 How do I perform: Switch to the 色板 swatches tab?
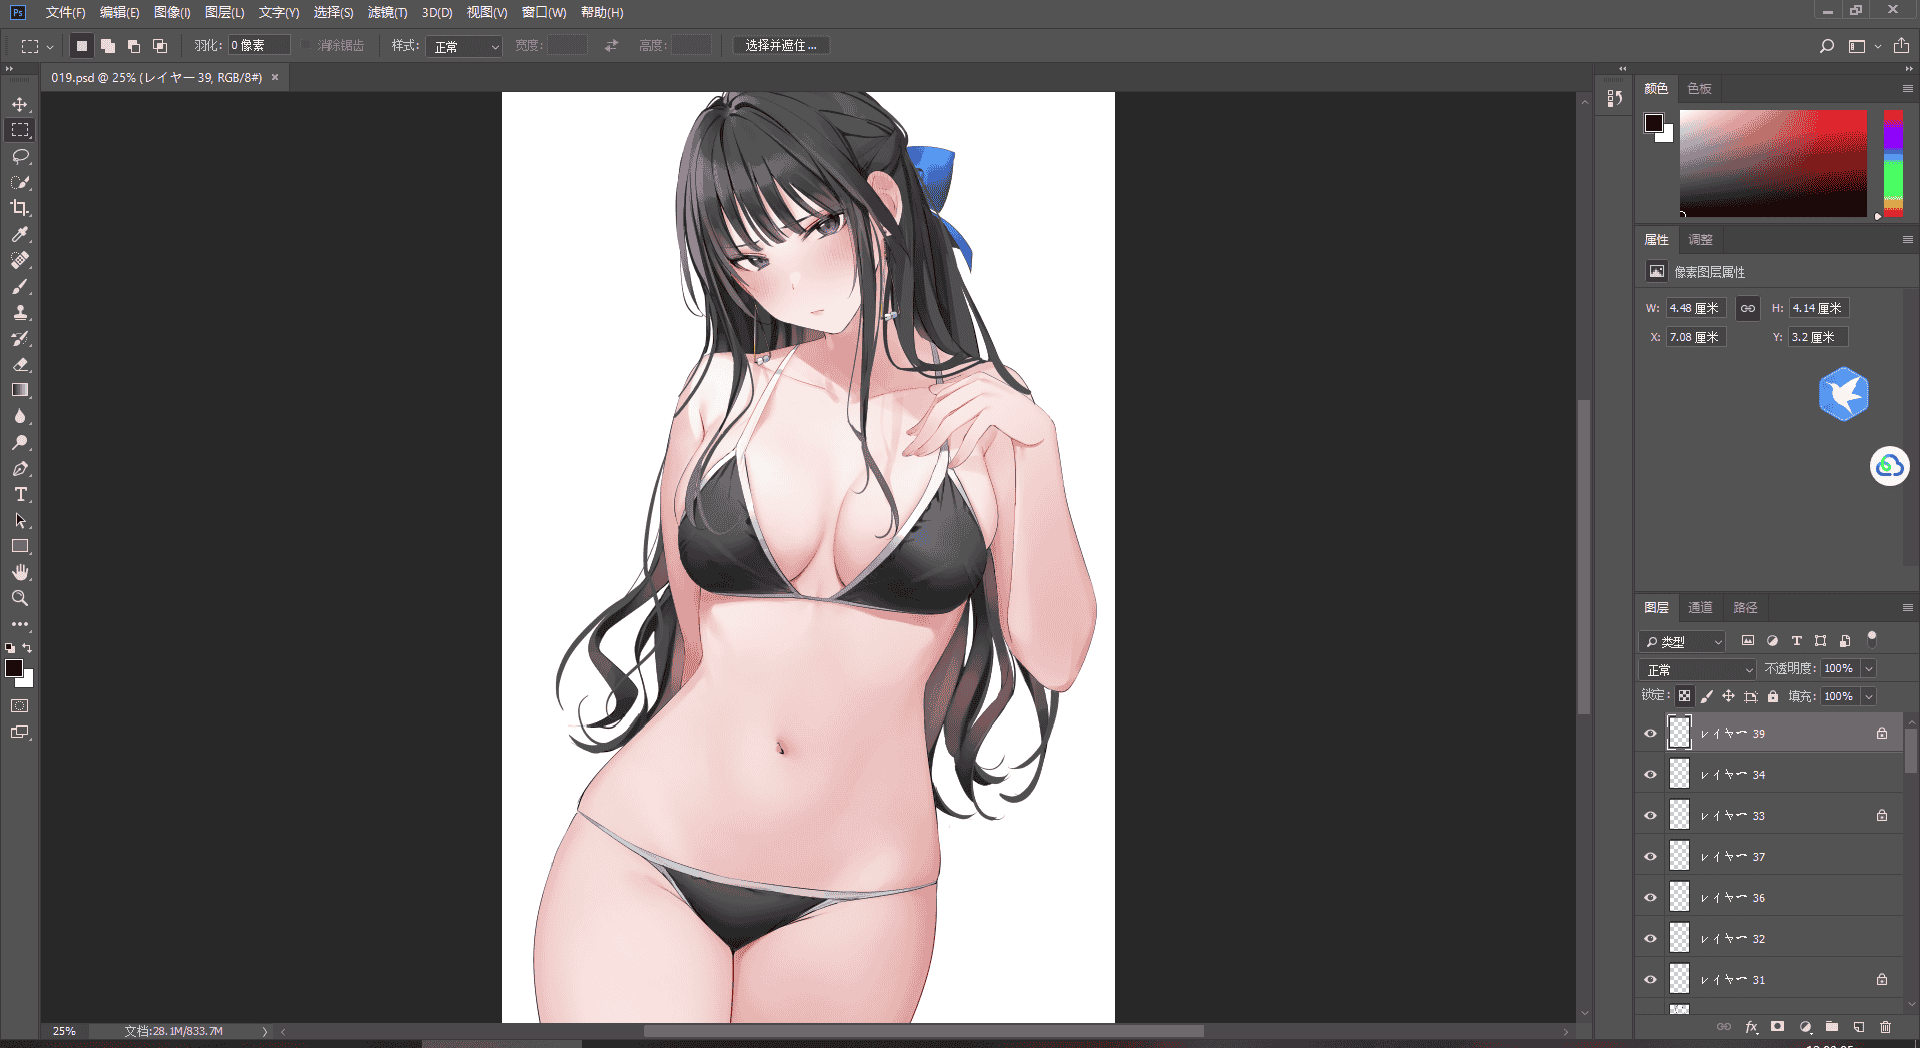pyautogui.click(x=1699, y=88)
